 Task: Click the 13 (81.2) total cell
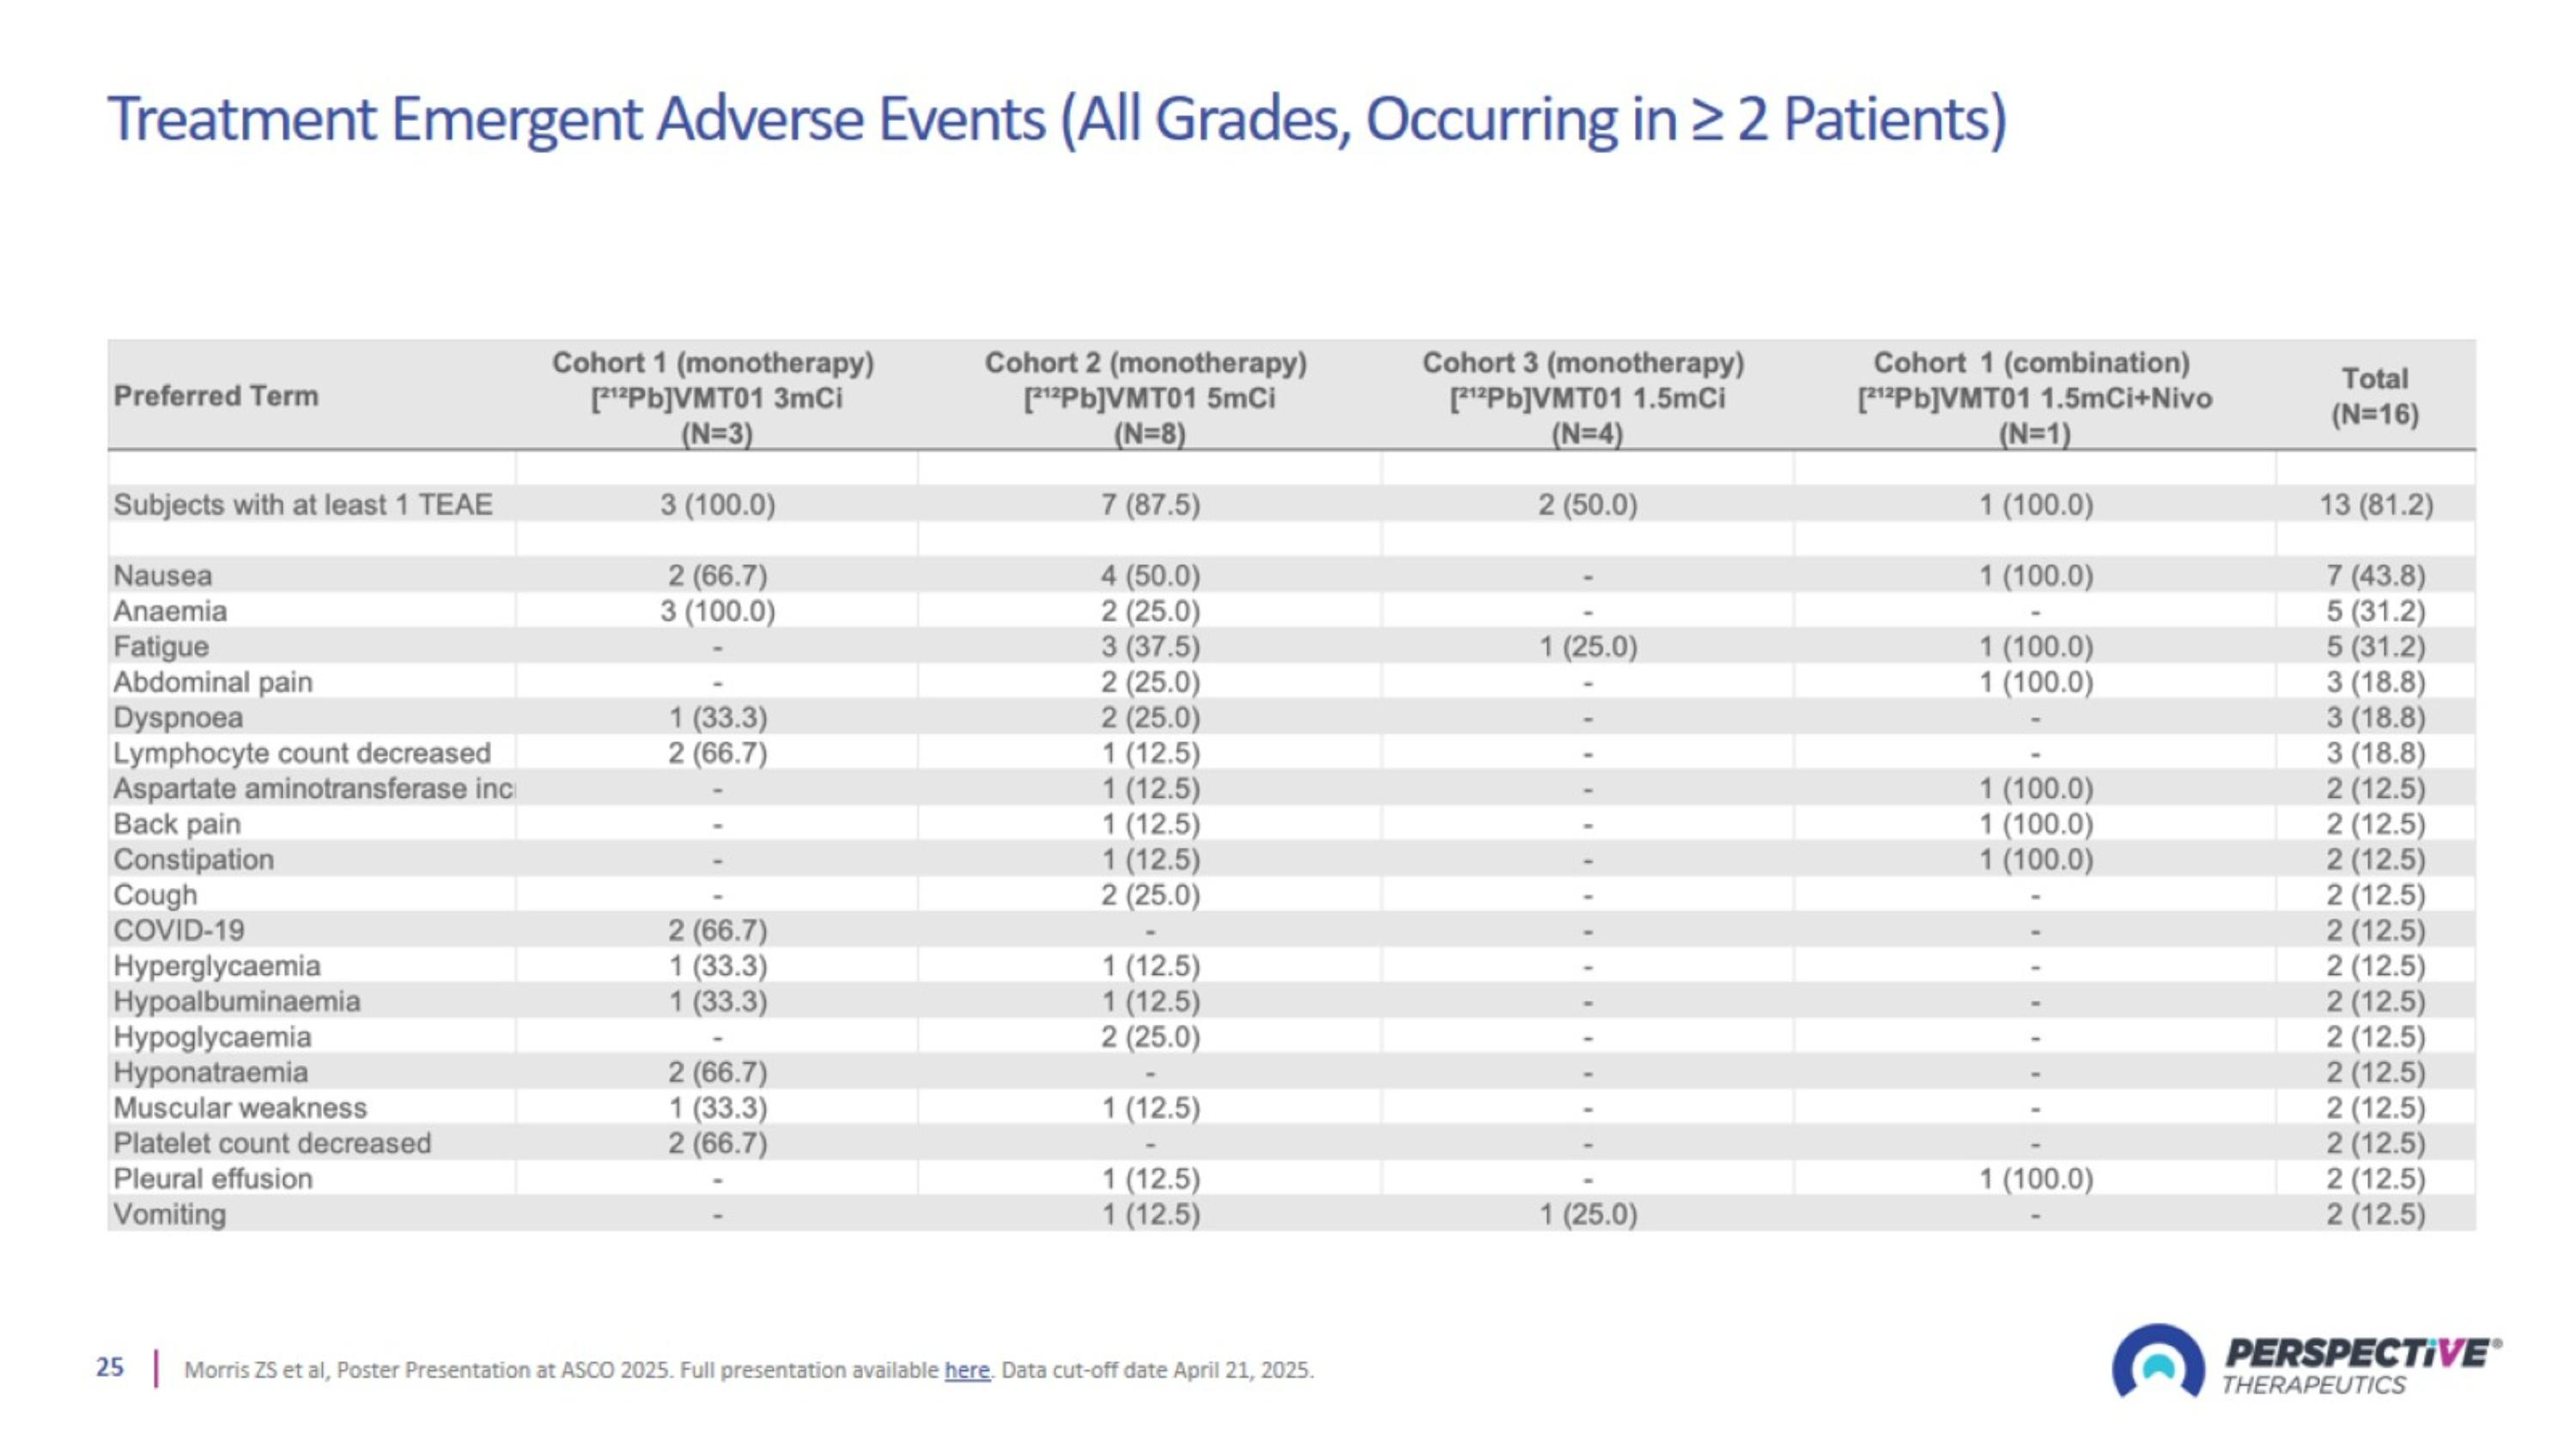tap(2375, 505)
